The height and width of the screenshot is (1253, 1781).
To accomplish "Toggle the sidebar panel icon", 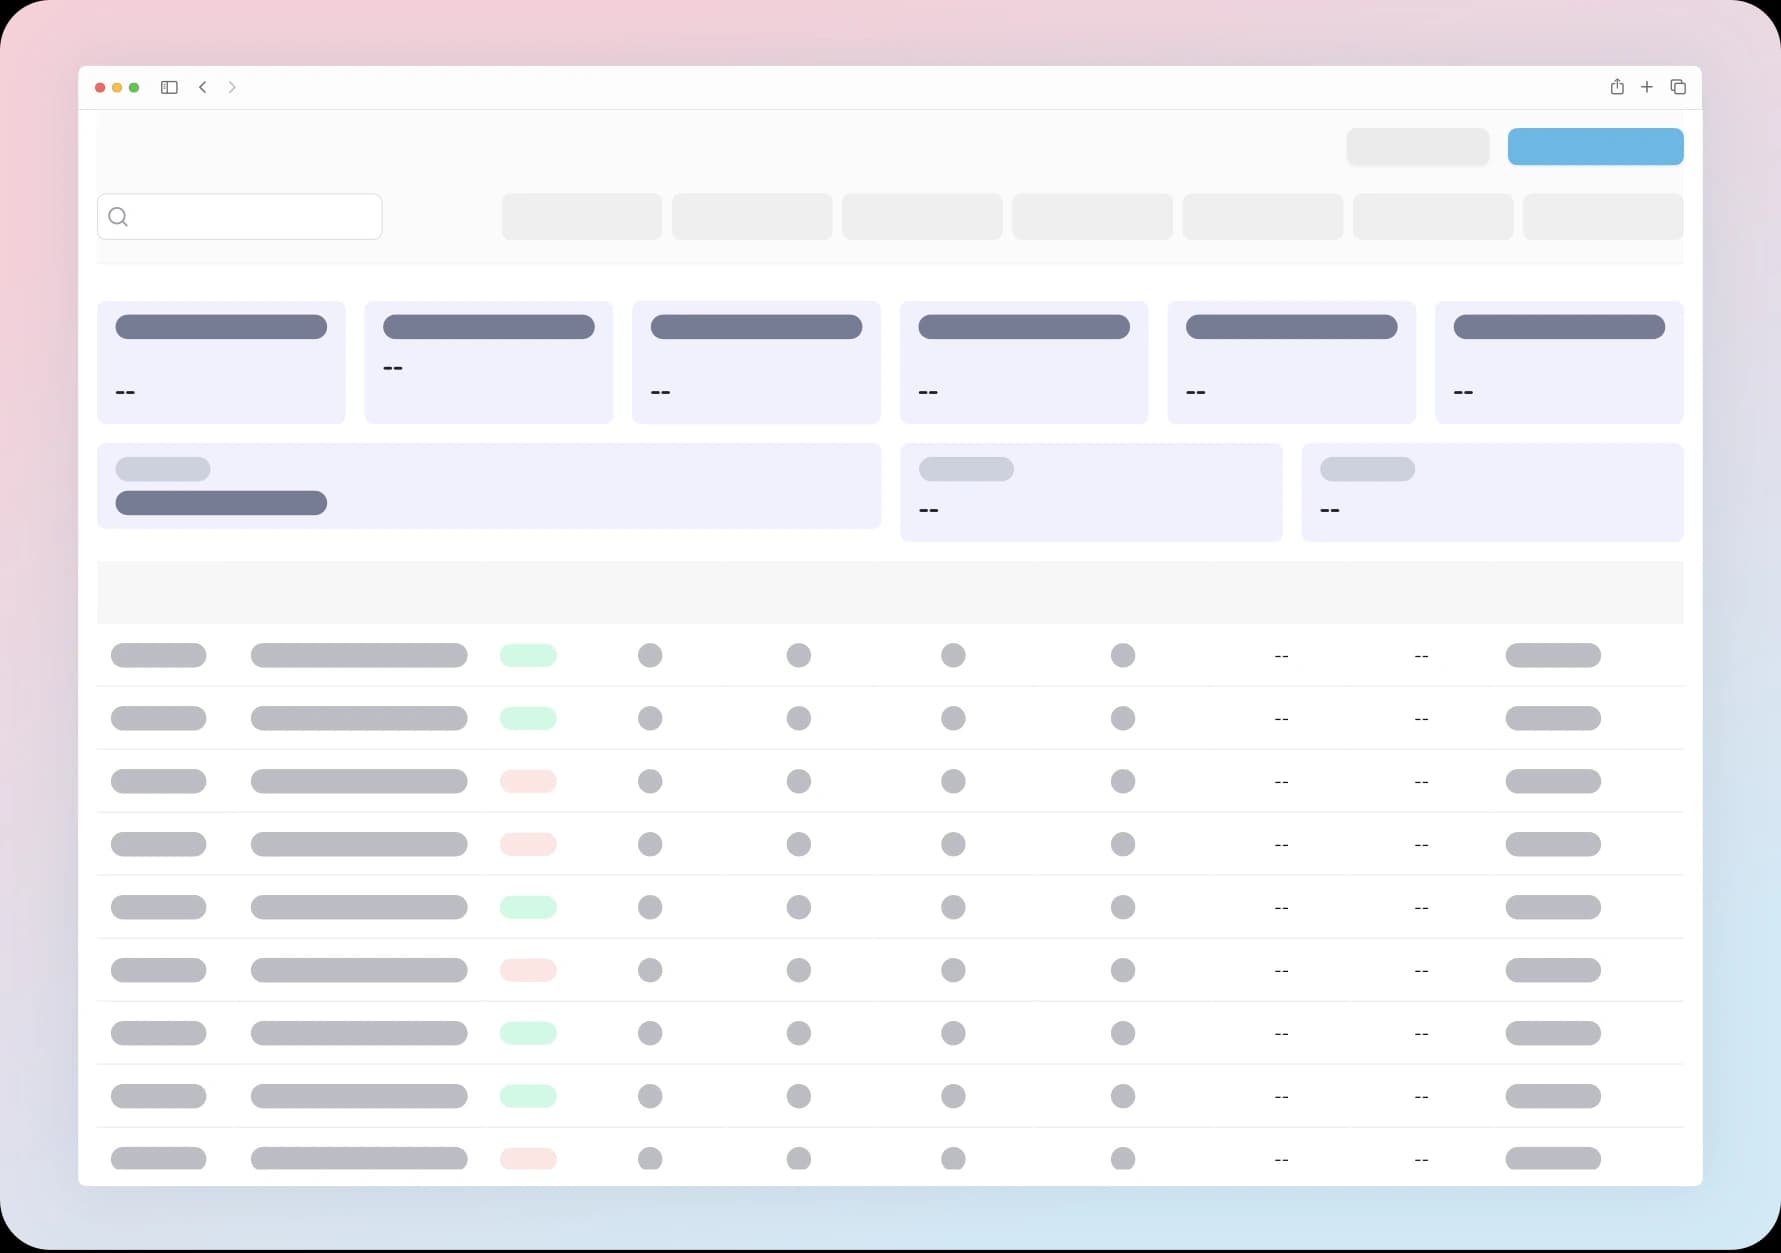I will point(169,88).
